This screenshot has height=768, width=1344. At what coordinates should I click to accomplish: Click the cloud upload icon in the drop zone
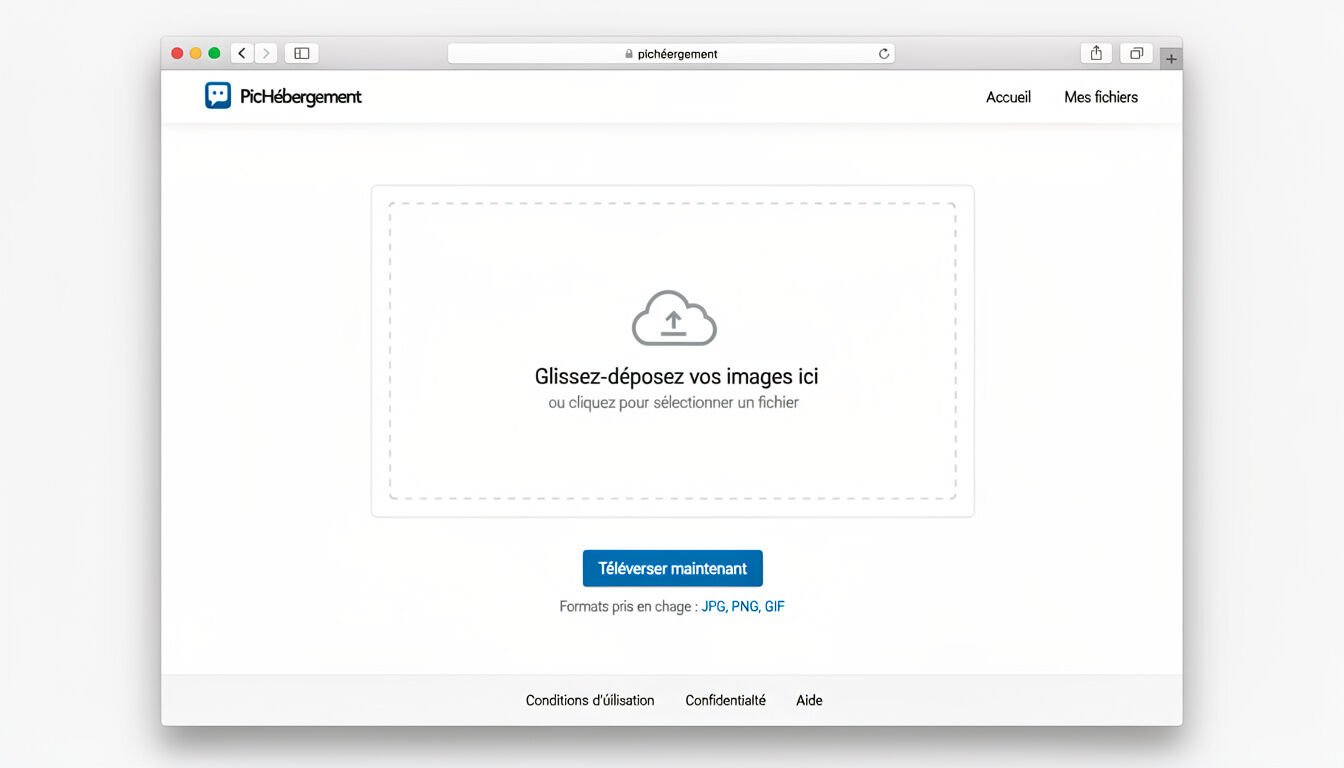673,317
